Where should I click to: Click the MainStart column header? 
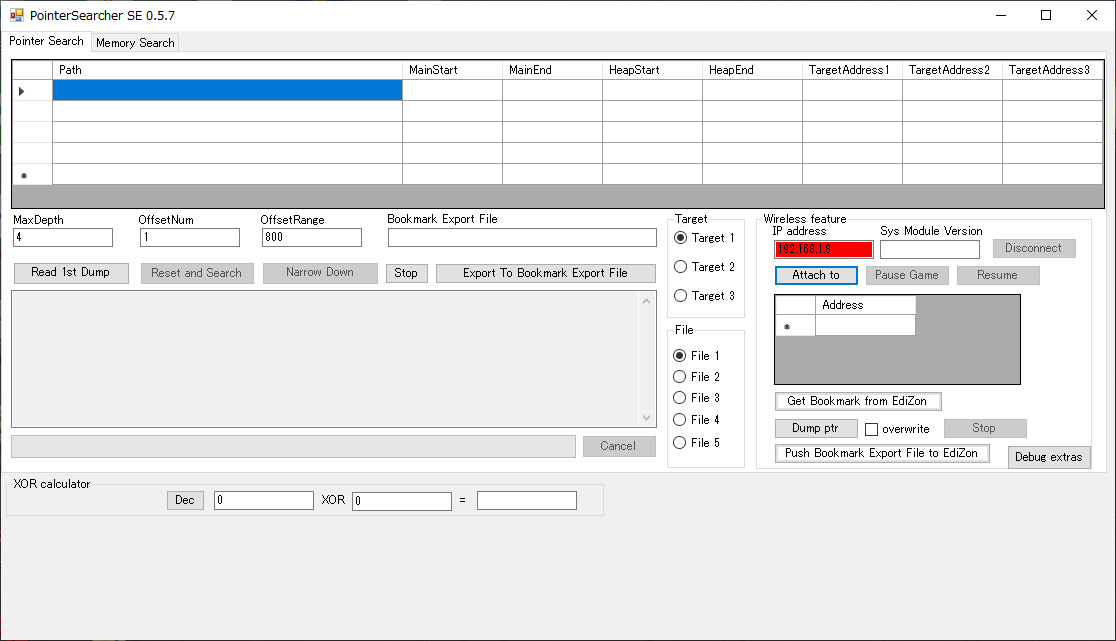pos(453,70)
